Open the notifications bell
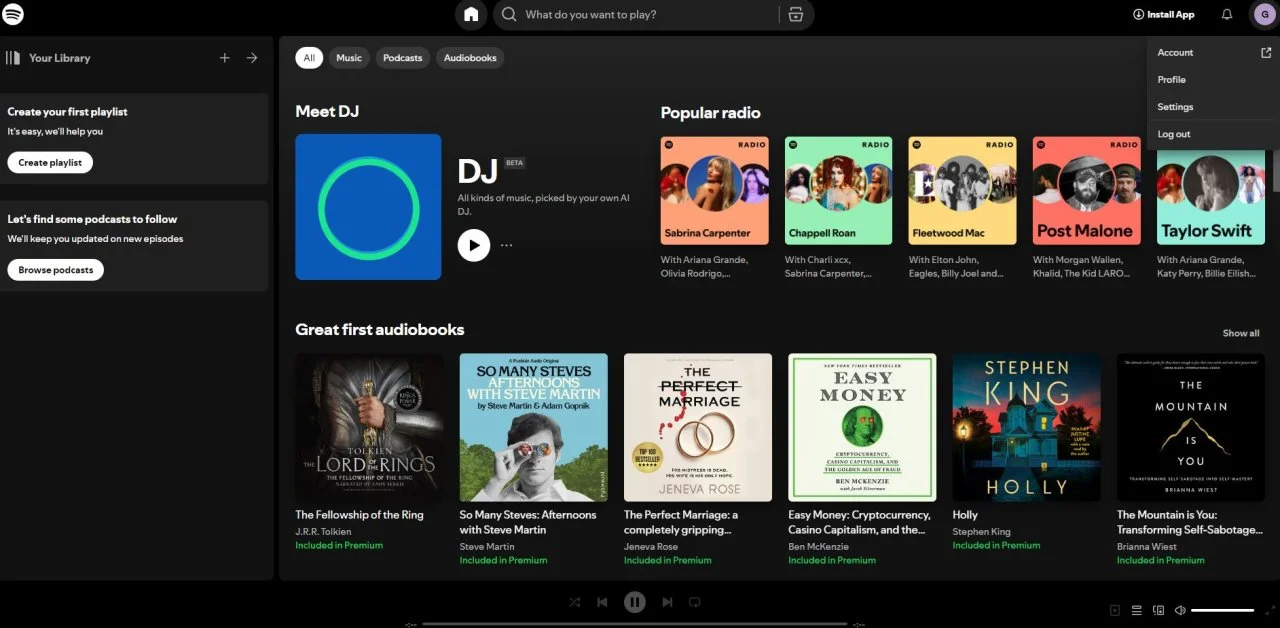The image size is (1280, 628). click(x=1227, y=15)
